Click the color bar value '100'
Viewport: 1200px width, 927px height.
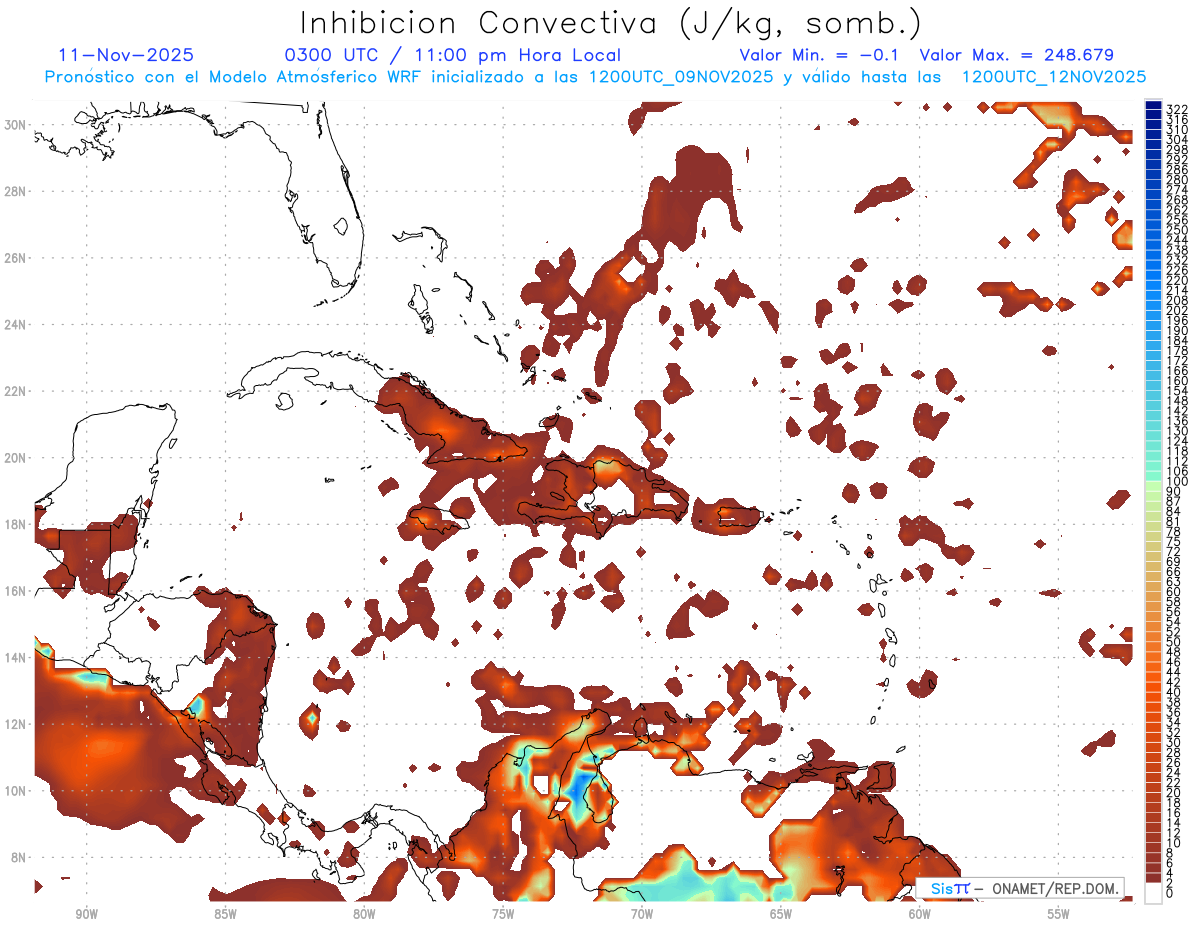tap(1176, 482)
